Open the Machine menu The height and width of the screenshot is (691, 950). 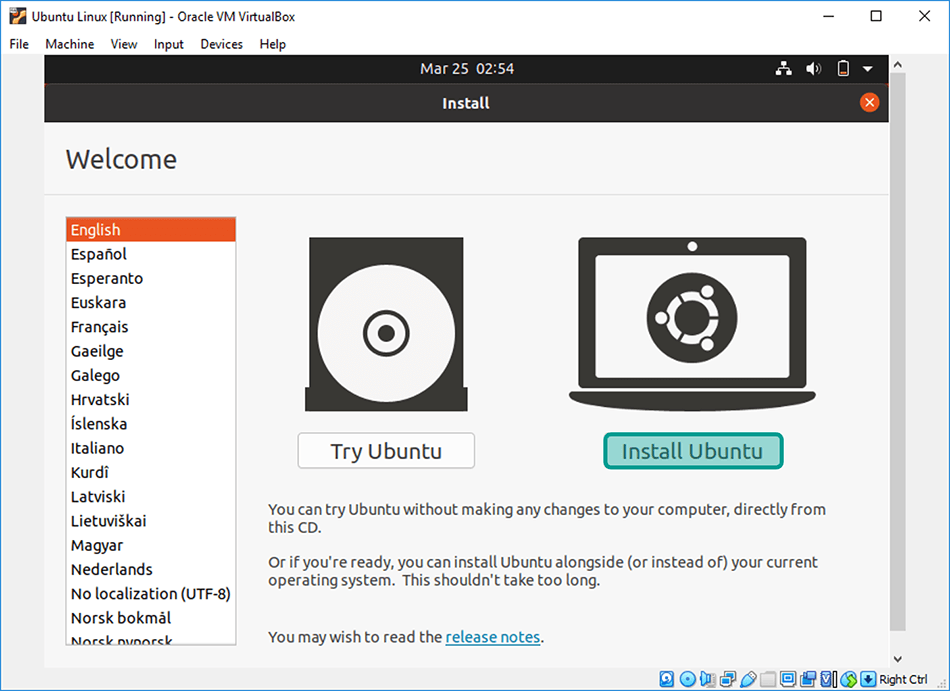[x=70, y=44]
